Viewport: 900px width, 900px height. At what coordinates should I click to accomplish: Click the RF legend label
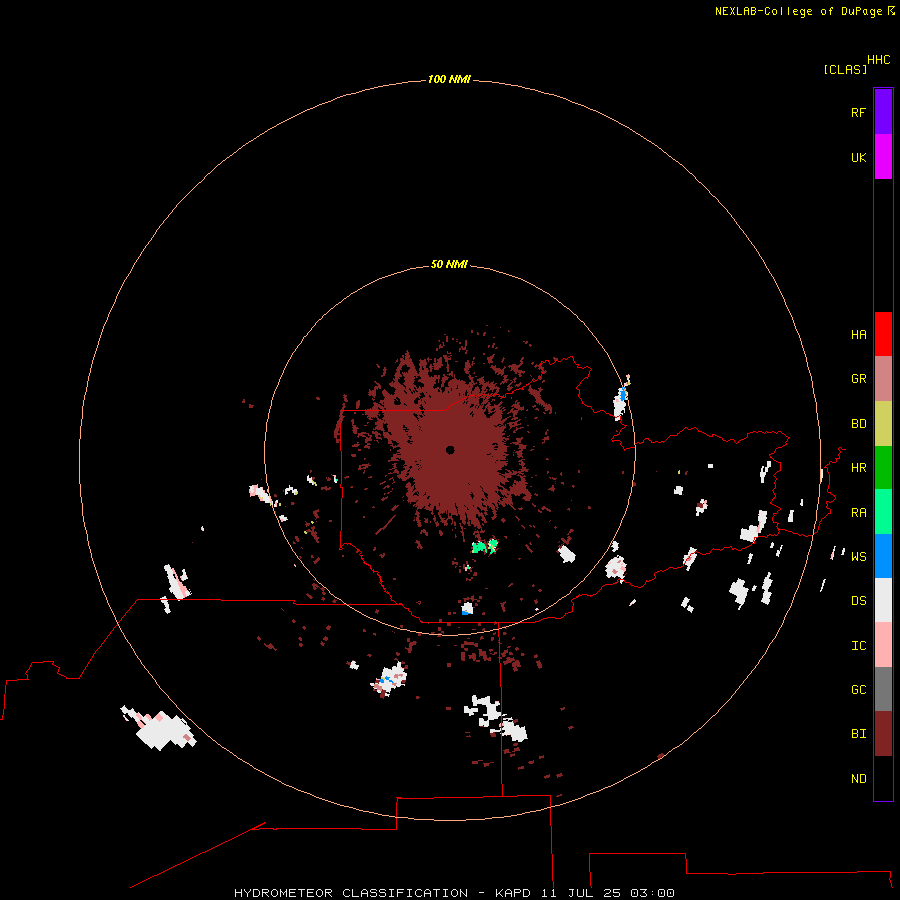point(858,112)
